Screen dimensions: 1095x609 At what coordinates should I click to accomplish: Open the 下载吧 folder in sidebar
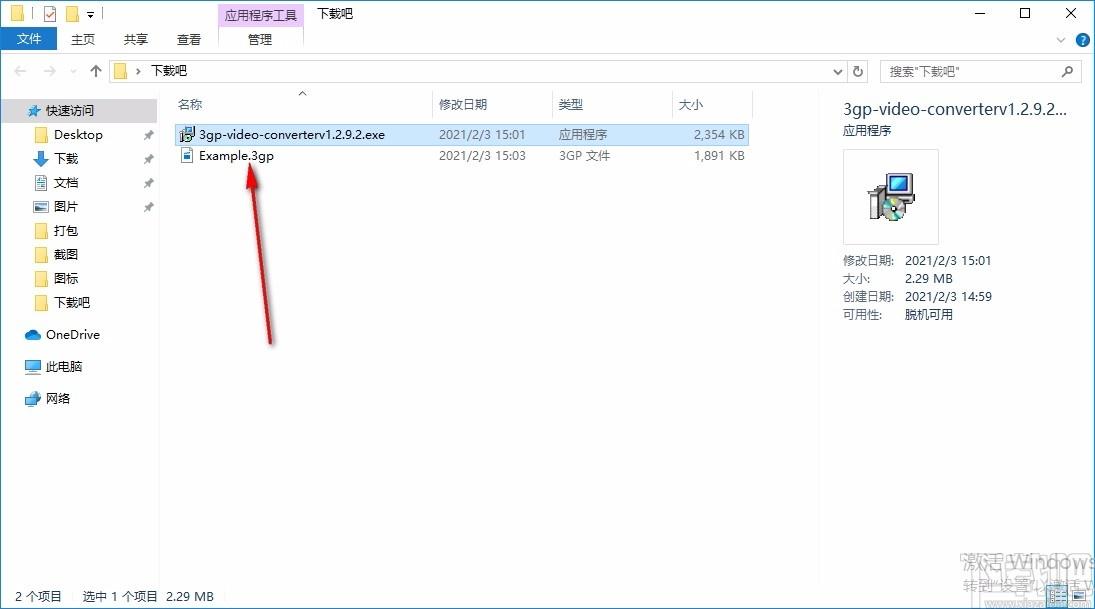pos(72,302)
